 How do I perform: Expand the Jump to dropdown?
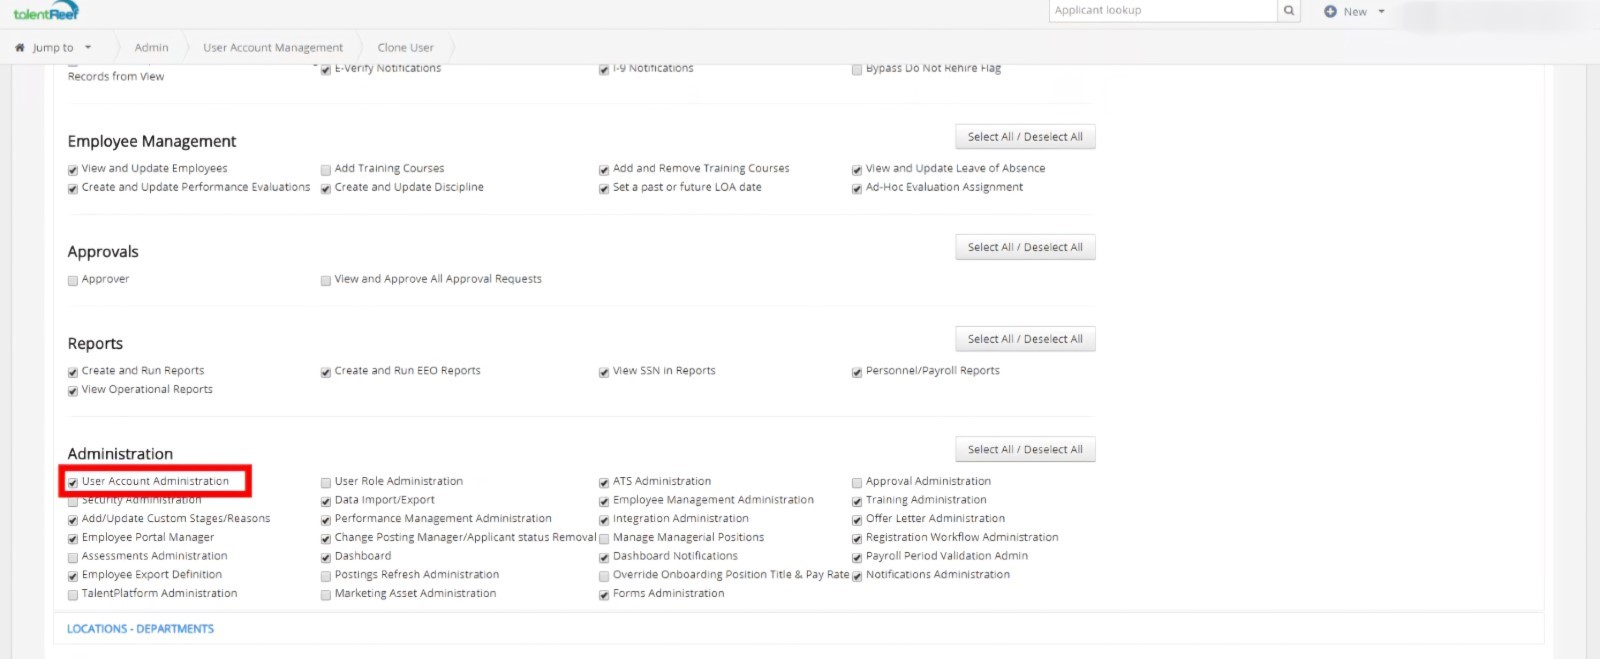coord(88,47)
